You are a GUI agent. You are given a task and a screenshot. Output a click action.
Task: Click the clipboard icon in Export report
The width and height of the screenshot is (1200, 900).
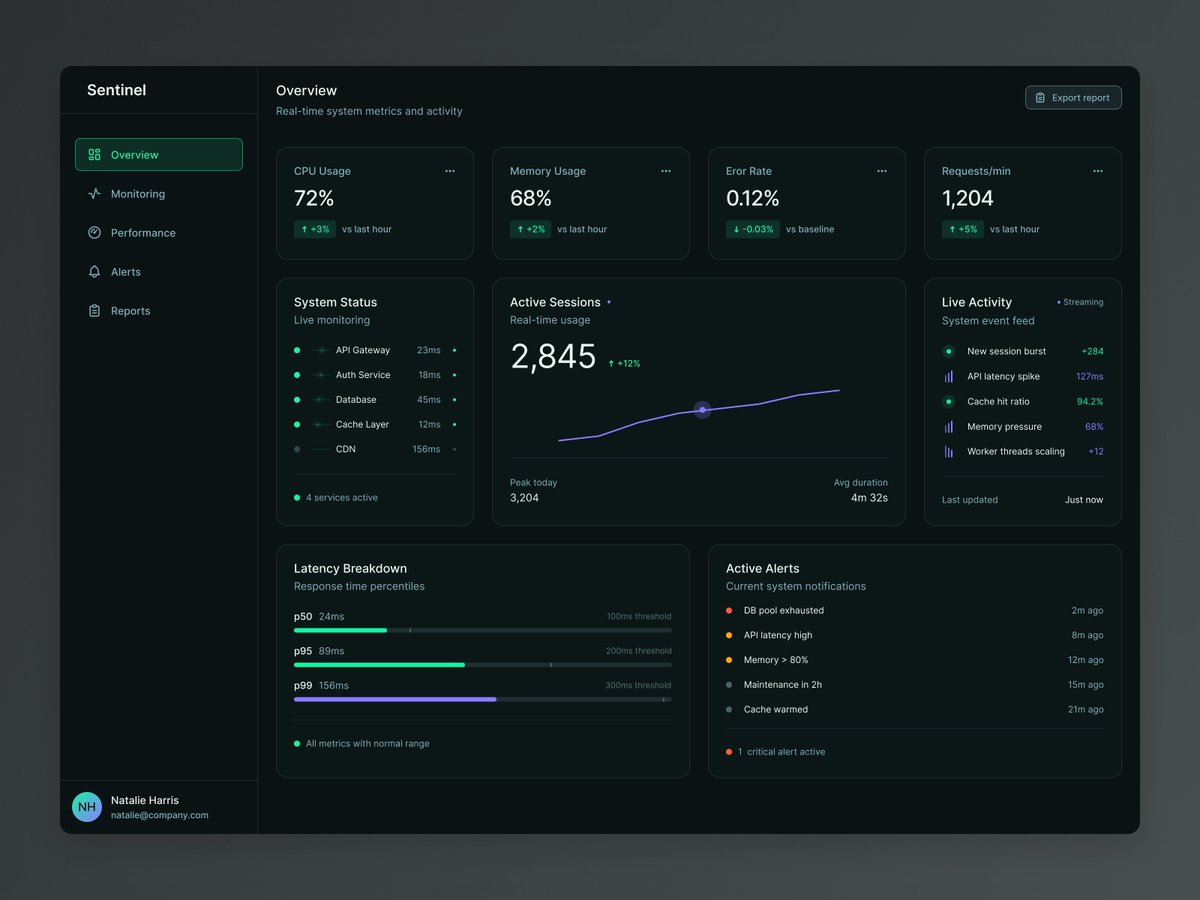(1040, 98)
